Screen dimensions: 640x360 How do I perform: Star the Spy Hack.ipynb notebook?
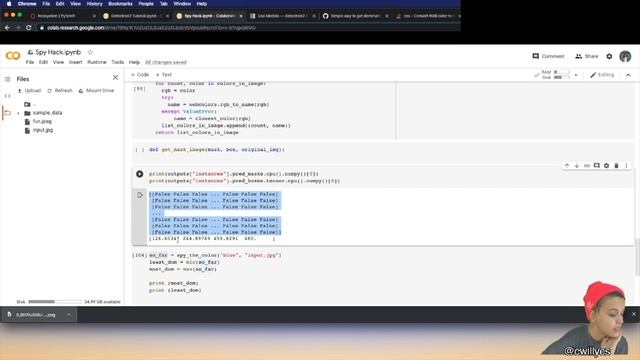coord(90,52)
